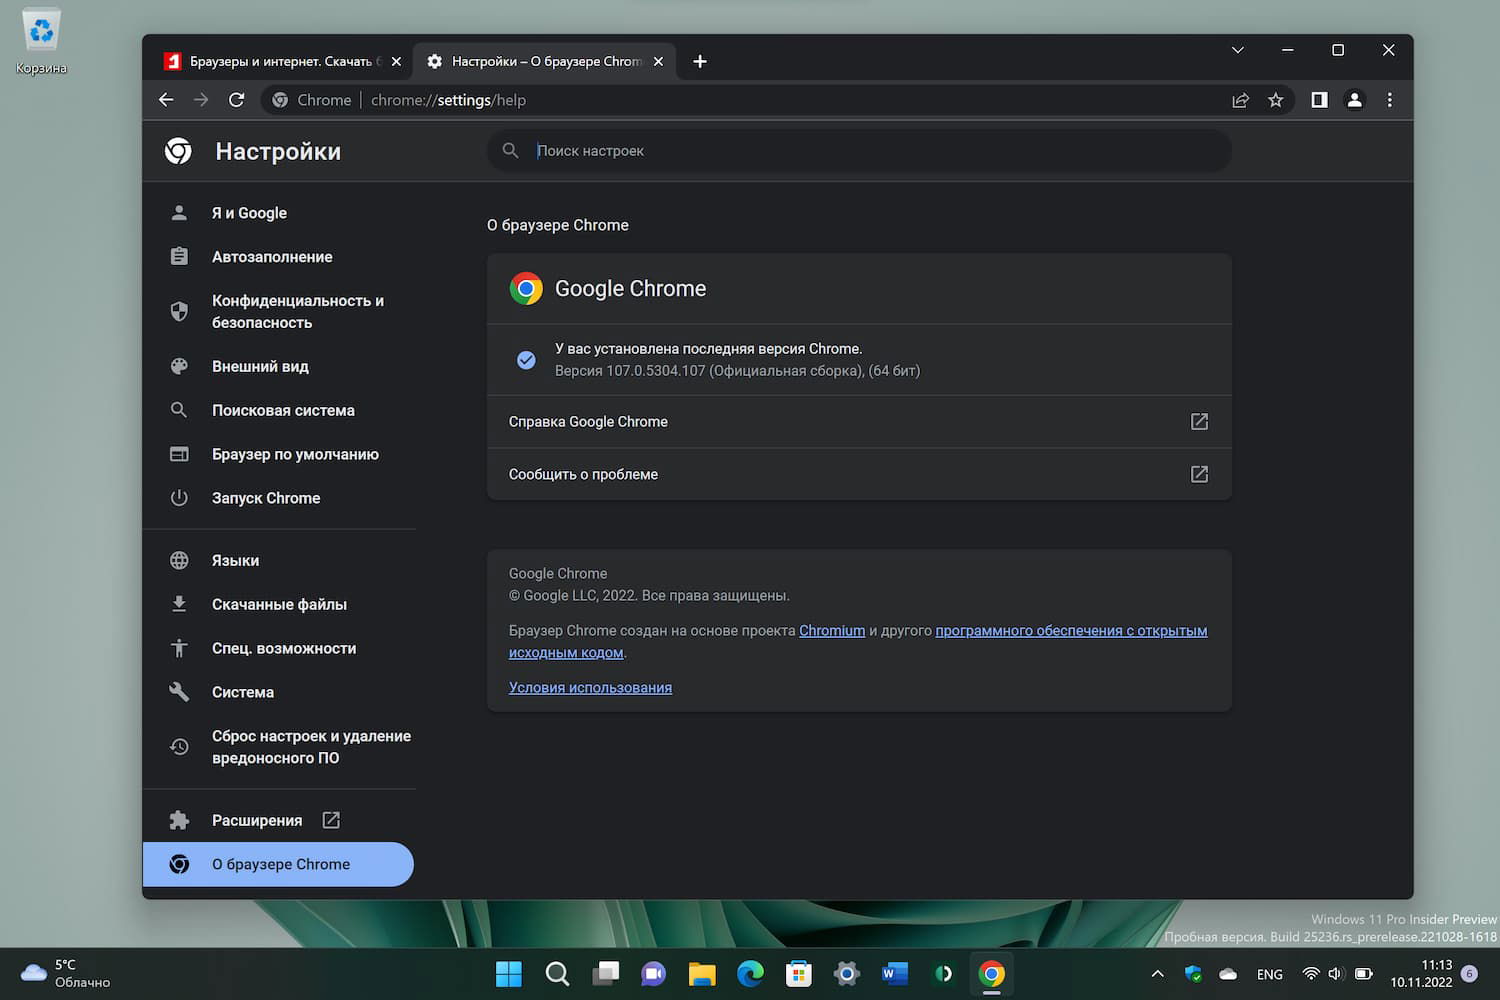Viewport: 1500px width, 1000px height.
Task: Launch Microsoft Edge from the taskbar
Action: click(750, 974)
